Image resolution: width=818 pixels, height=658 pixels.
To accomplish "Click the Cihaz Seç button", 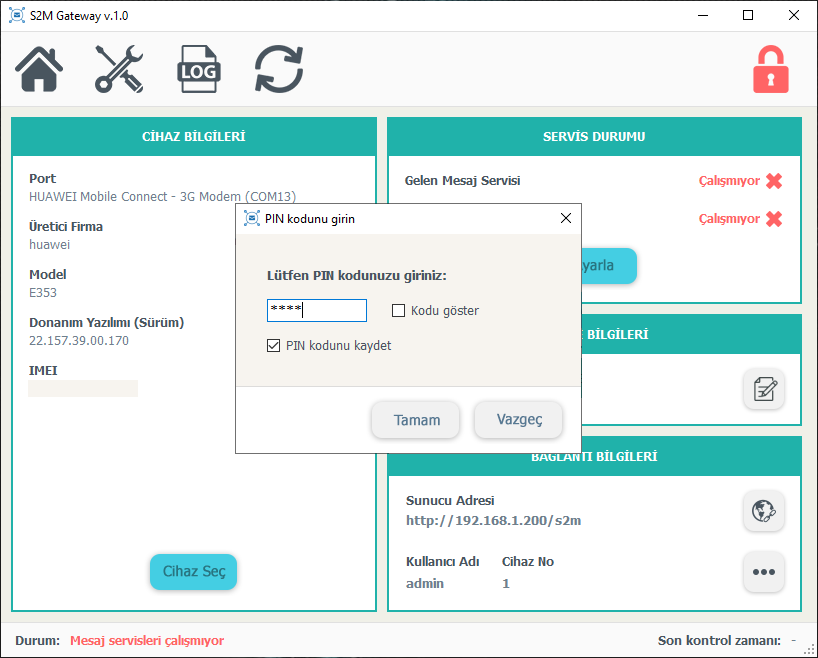I will [x=193, y=571].
